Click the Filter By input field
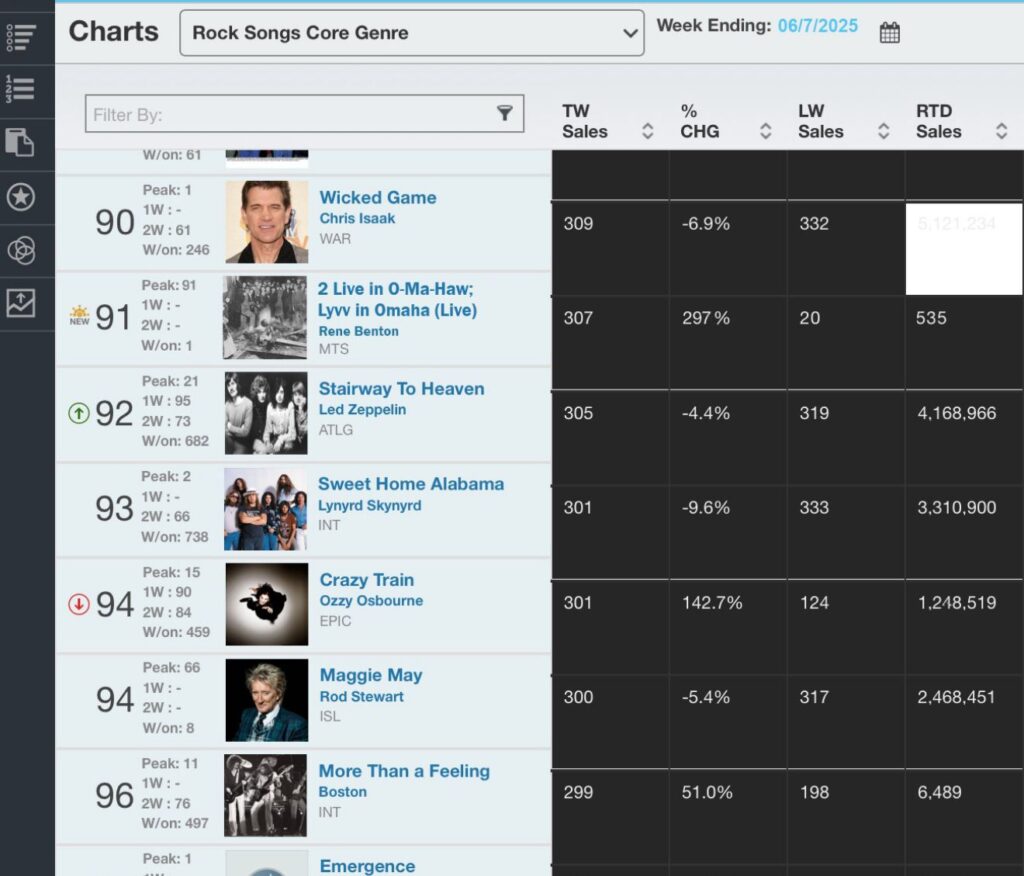The width and height of the screenshot is (1024, 876). tap(304, 114)
